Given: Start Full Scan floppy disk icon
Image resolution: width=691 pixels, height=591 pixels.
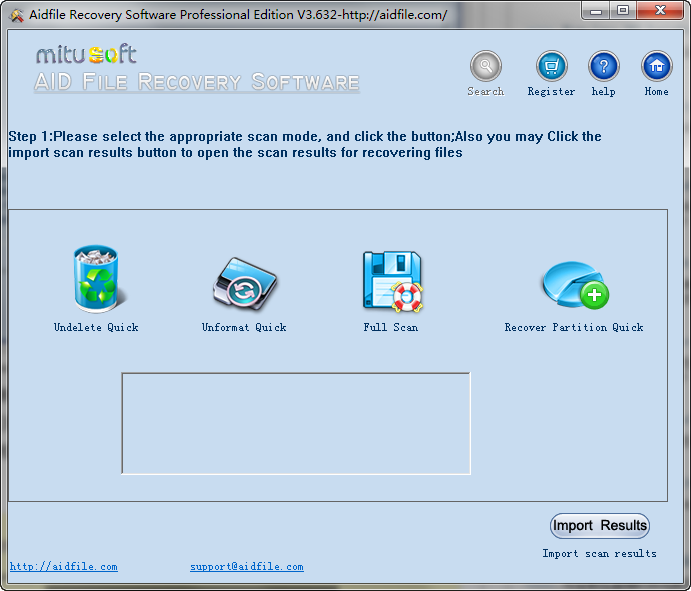Looking at the screenshot, I should 392,281.
